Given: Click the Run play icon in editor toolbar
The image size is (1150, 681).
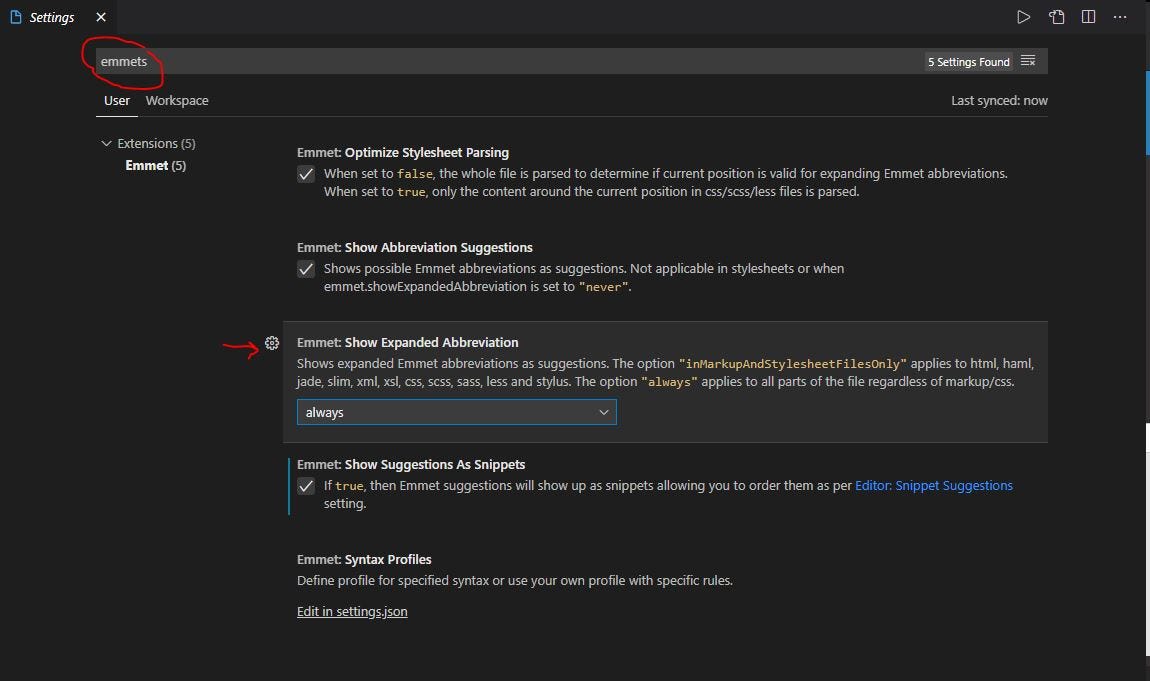Looking at the screenshot, I should pyautogui.click(x=1023, y=17).
